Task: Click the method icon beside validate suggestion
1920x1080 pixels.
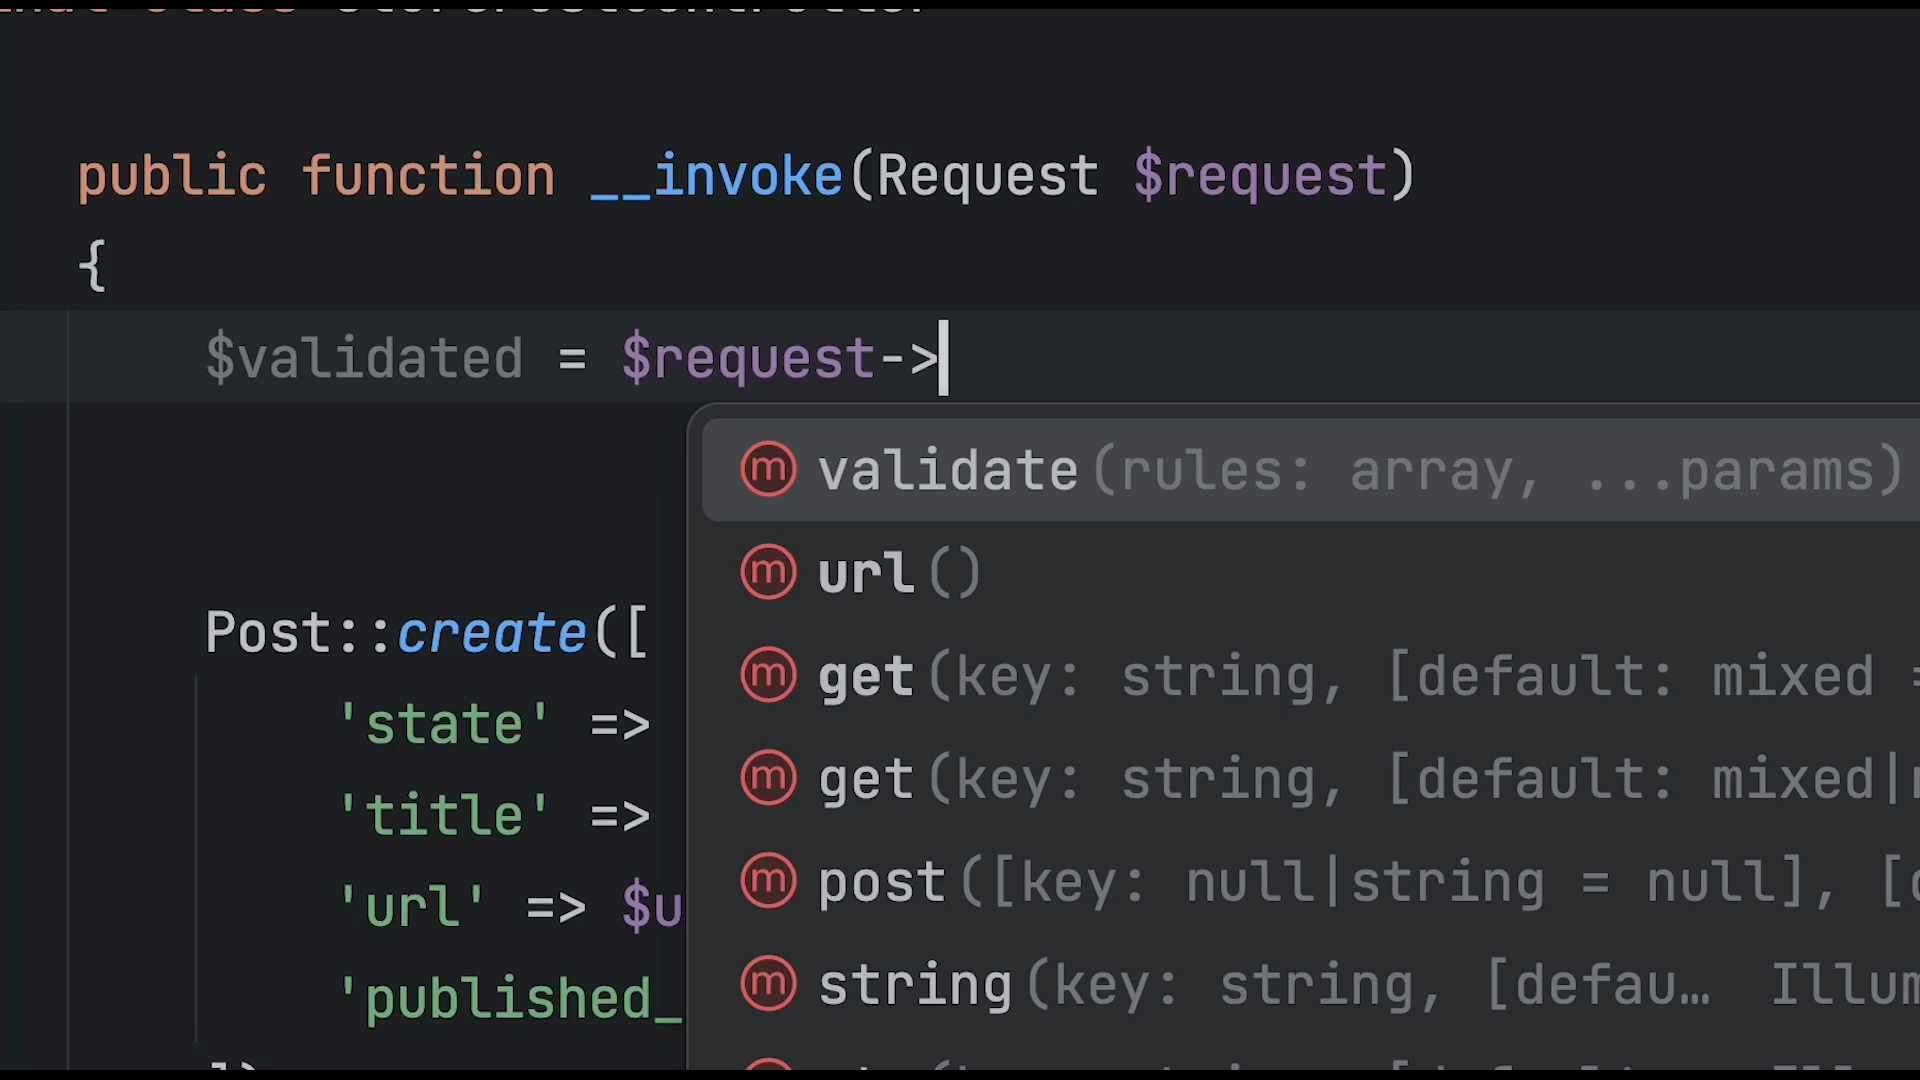Action: pos(768,469)
